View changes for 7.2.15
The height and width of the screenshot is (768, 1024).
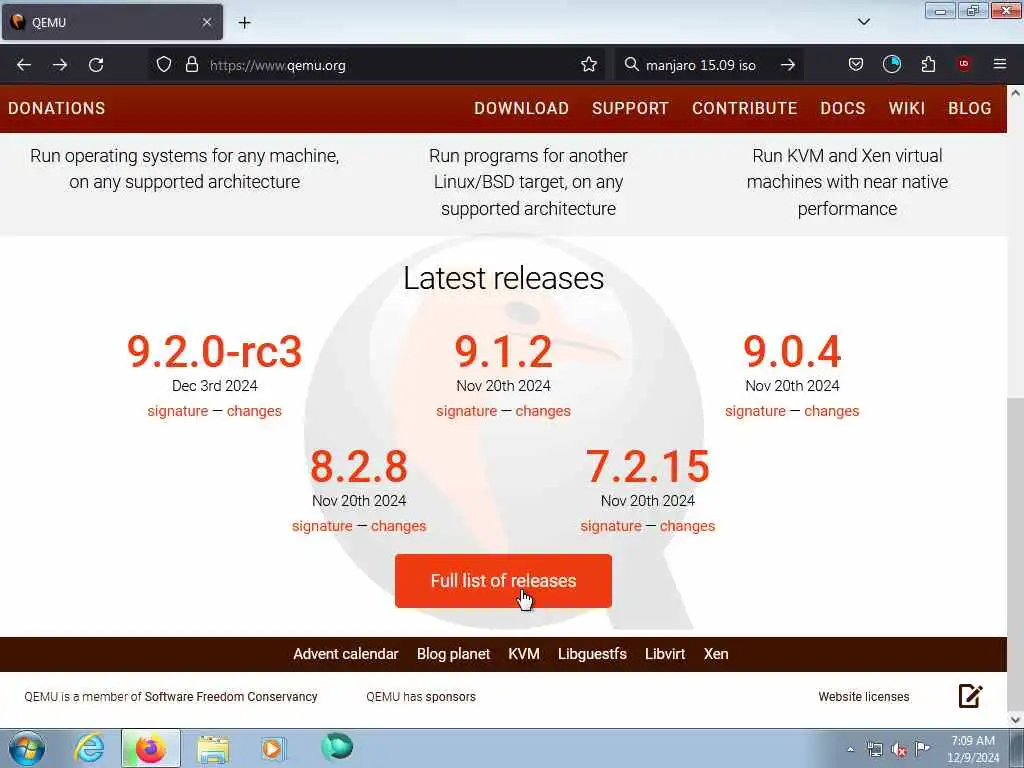pyautogui.click(x=687, y=526)
